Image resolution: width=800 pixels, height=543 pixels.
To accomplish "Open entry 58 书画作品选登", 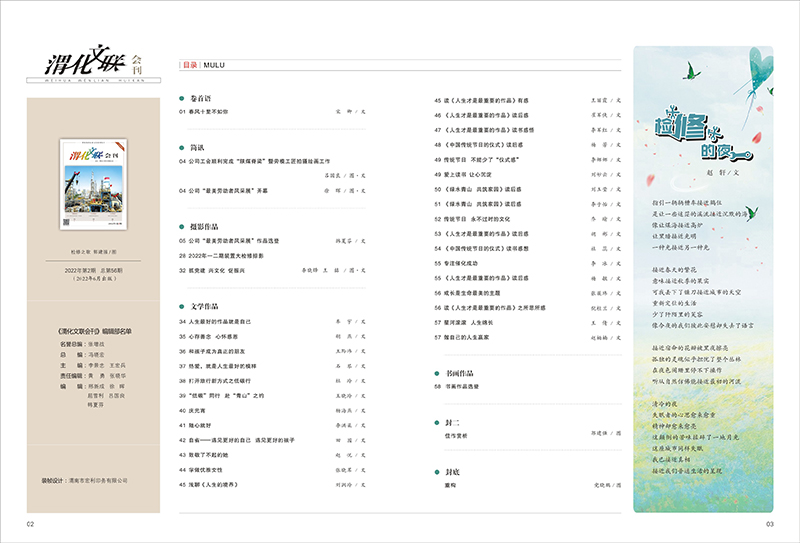I will tap(462, 386).
